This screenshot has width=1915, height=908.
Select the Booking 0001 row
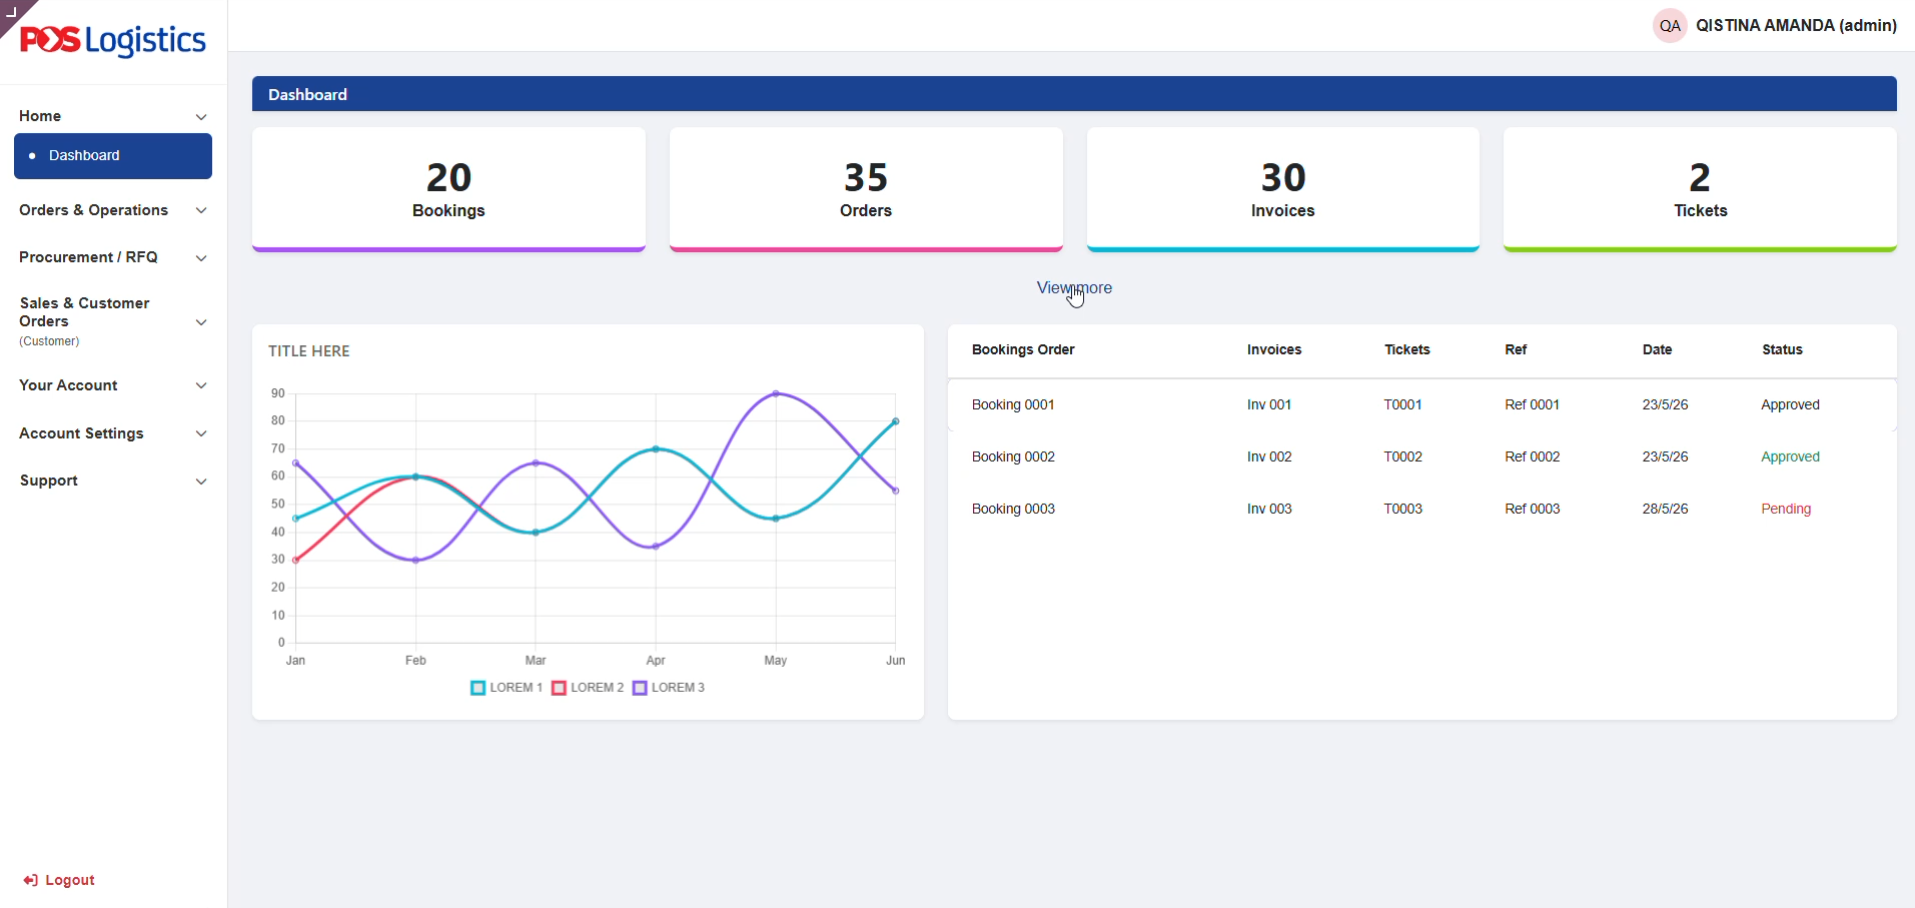pyautogui.click(x=1422, y=405)
